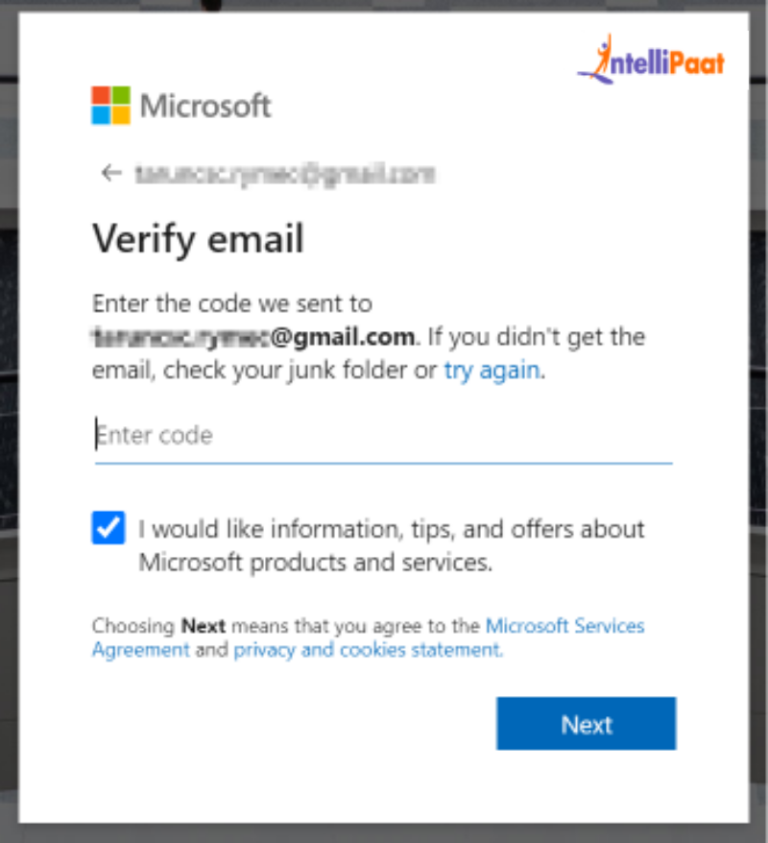Open the privacy and cookies statement link

(366, 650)
